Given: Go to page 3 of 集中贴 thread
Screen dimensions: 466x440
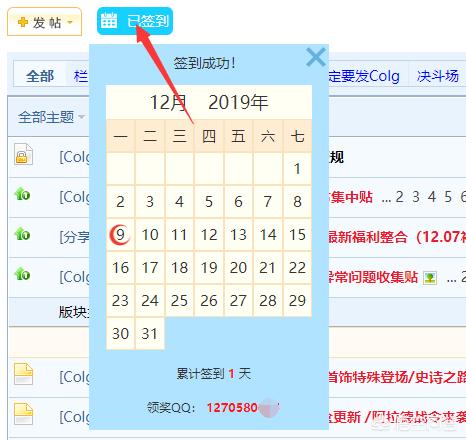Looking at the screenshot, I should 416,197.
